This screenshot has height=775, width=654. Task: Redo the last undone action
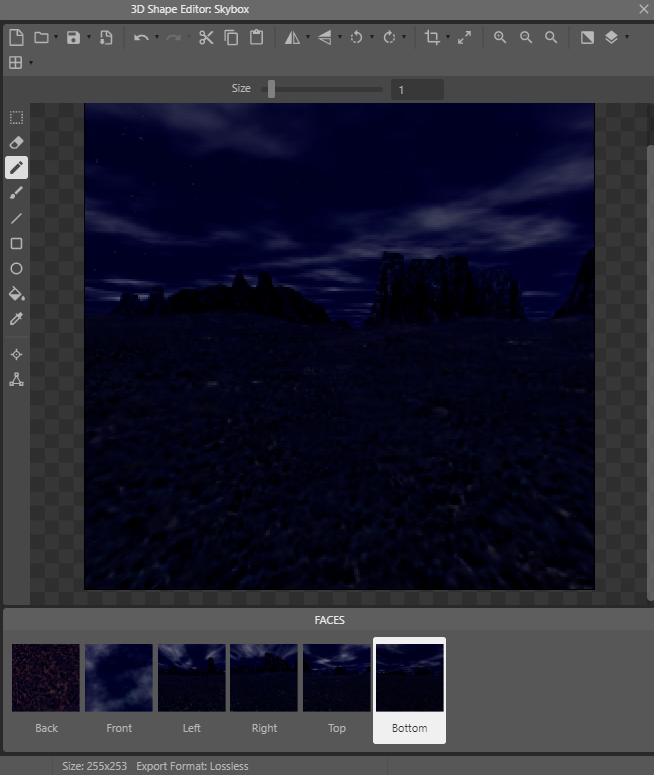coord(173,38)
